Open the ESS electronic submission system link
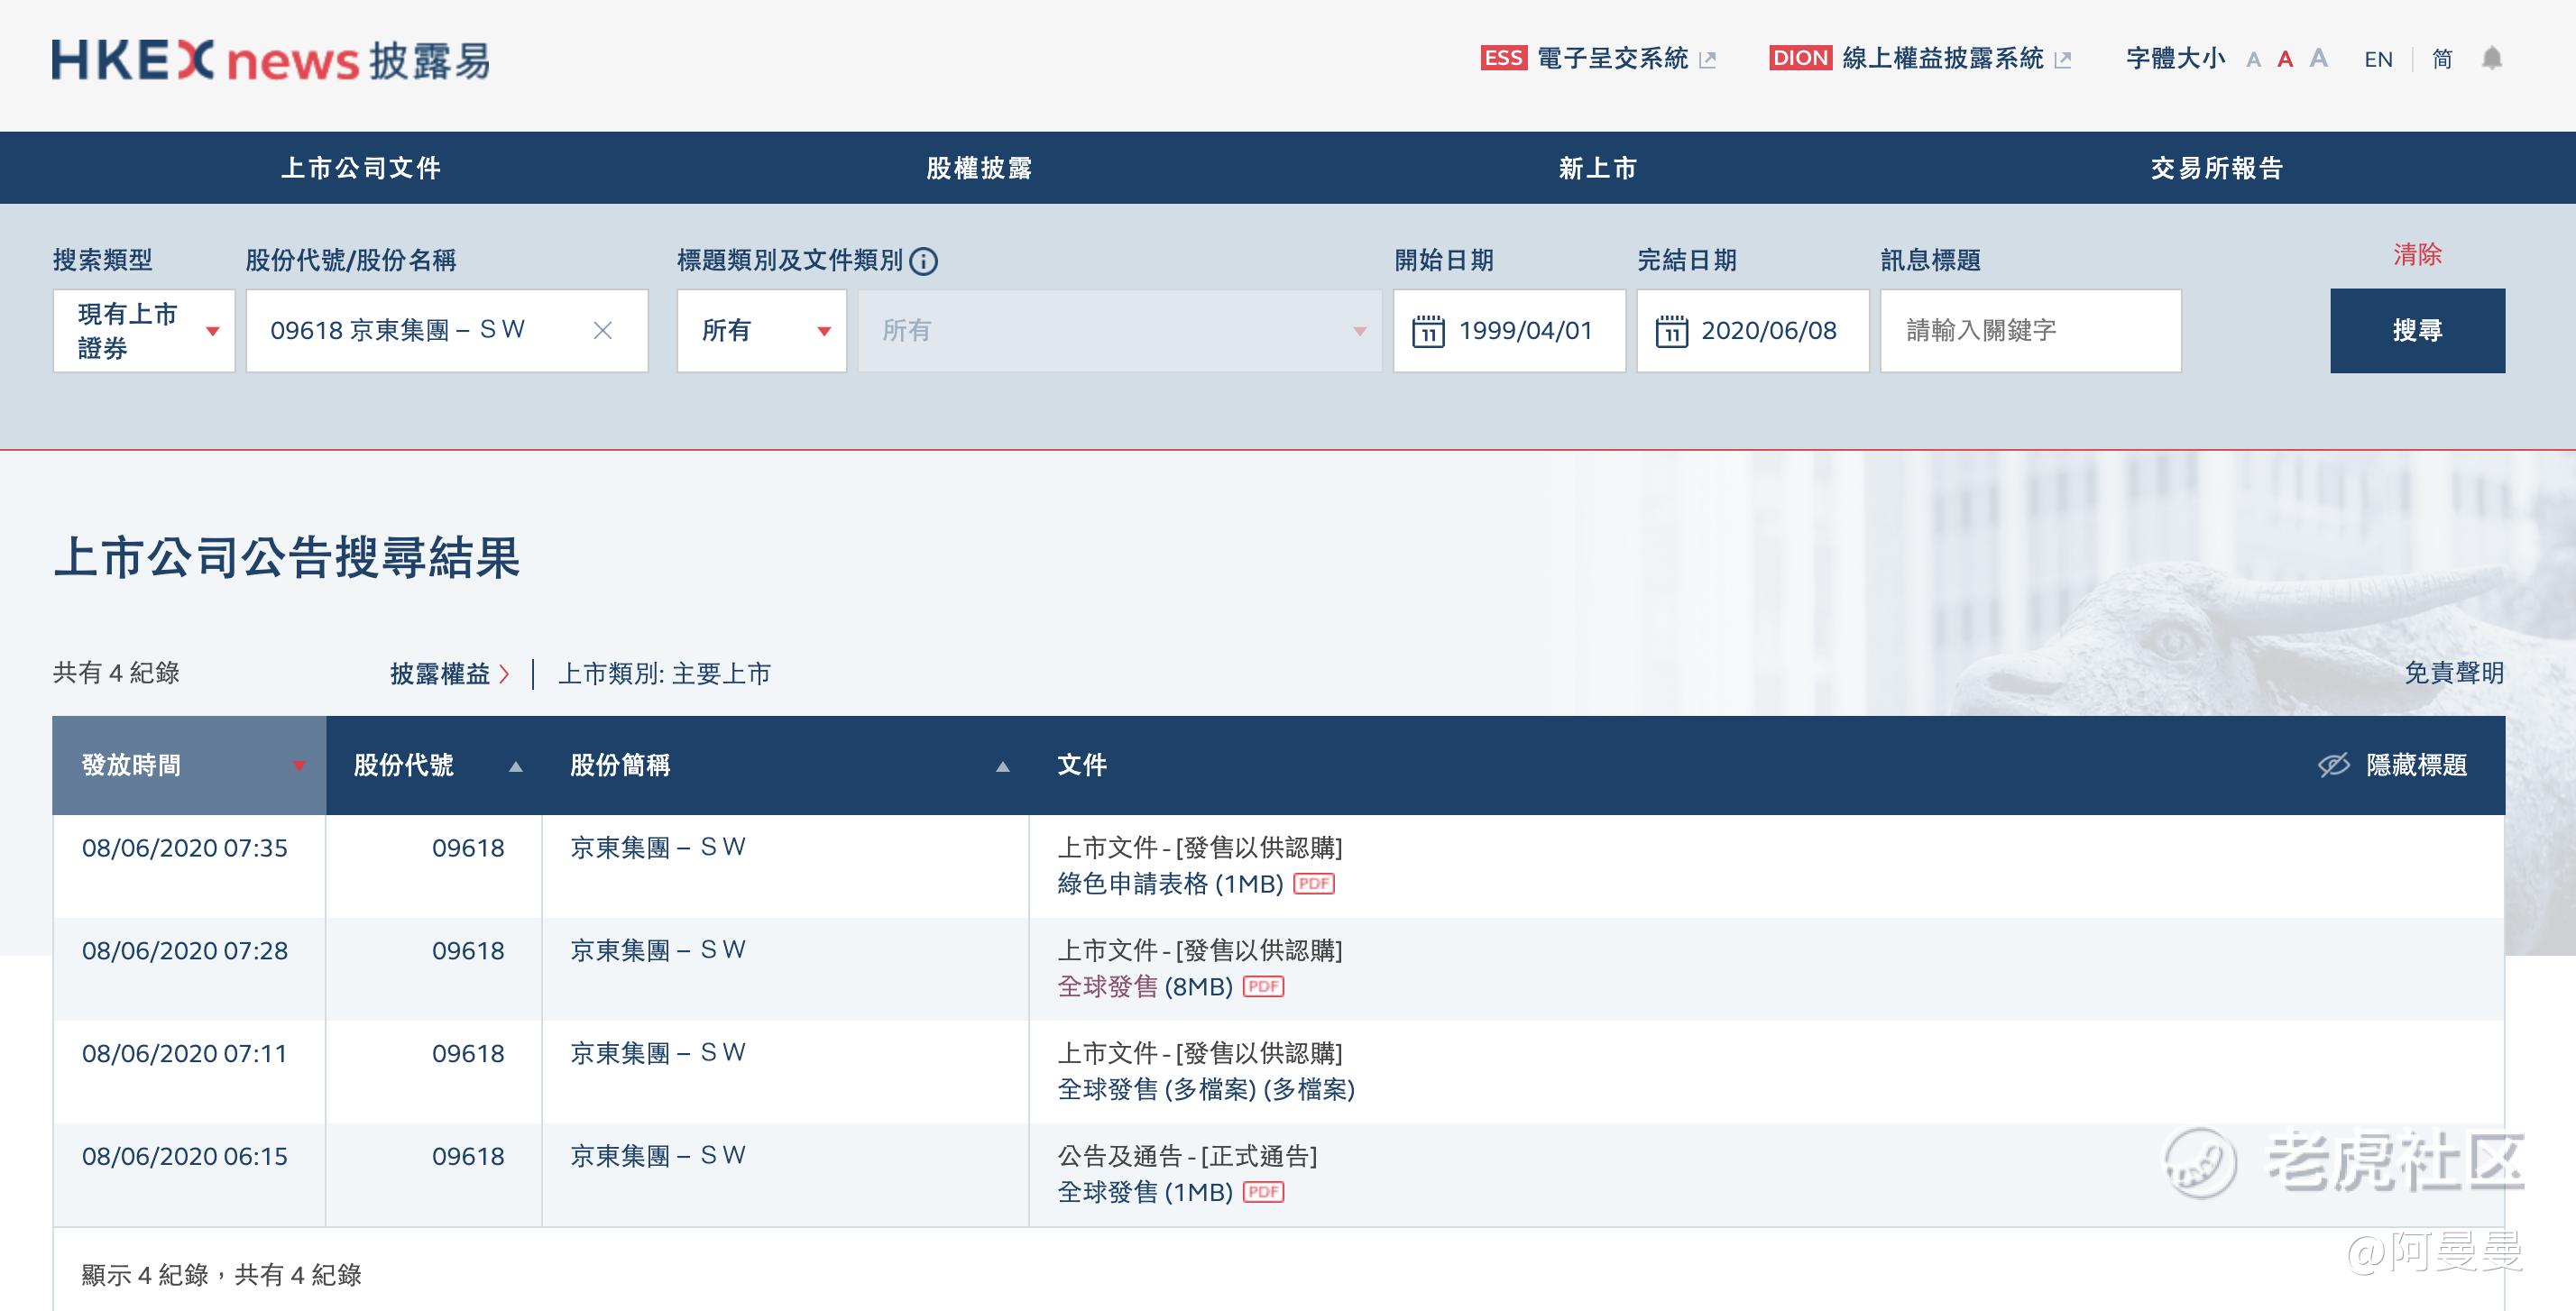This screenshot has width=2576, height=1311. (x=1598, y=59)
